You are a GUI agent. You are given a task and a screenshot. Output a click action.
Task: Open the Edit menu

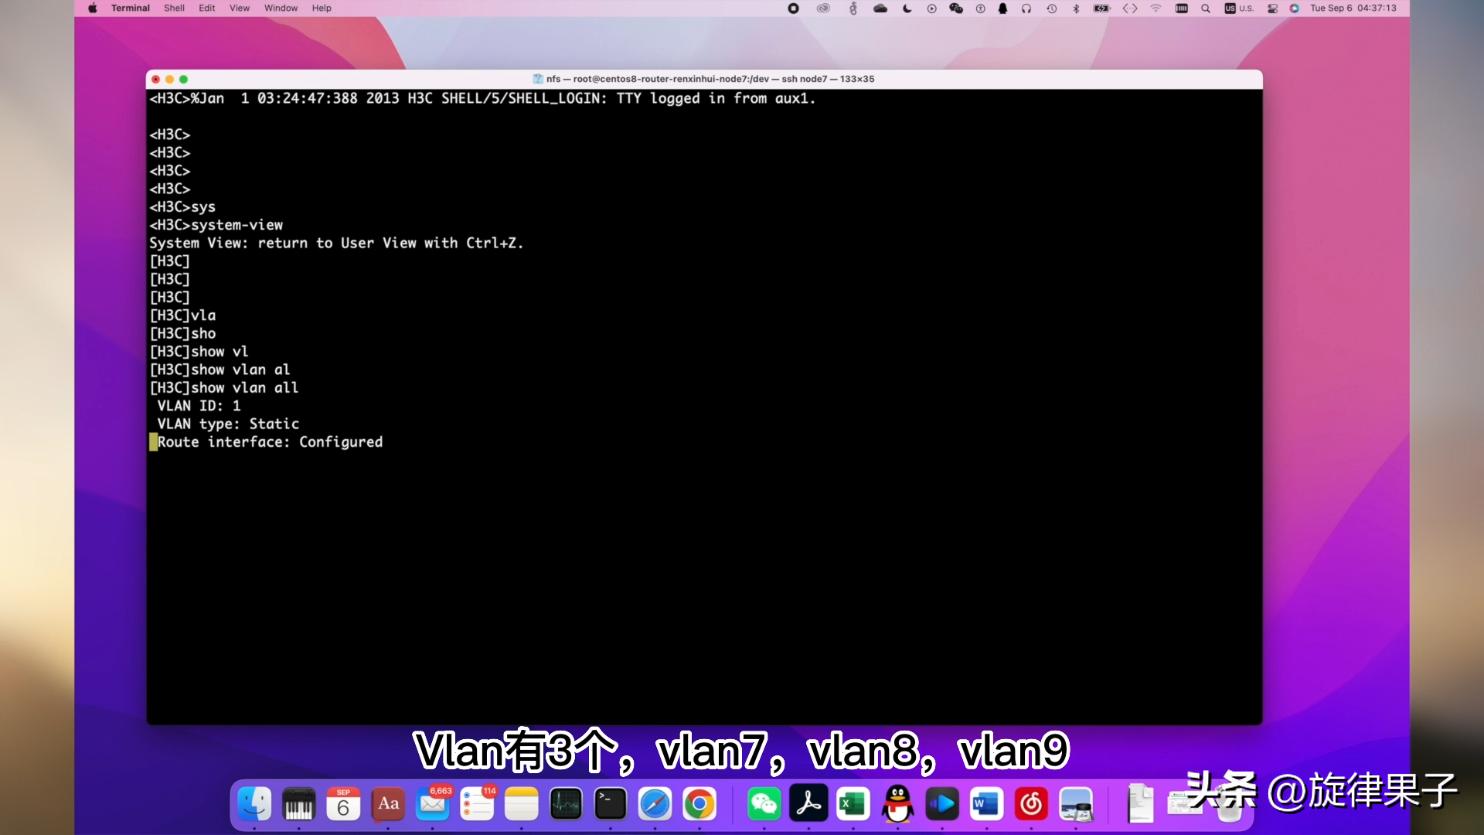207,8
